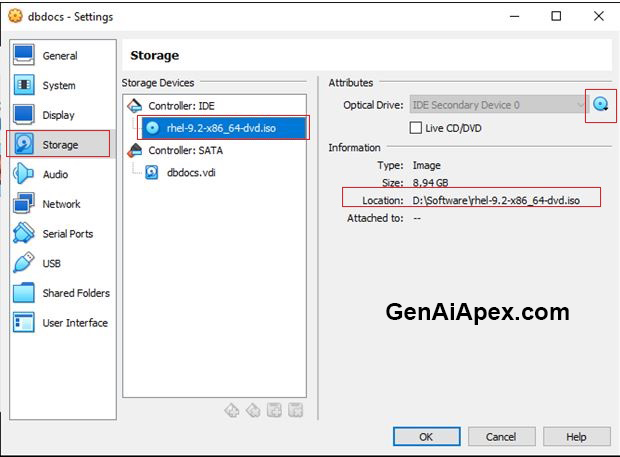Click the USB plug icon in sidebar
This screenshot has height=457, width=620.
pyautogui.click(x=23, y=262)
